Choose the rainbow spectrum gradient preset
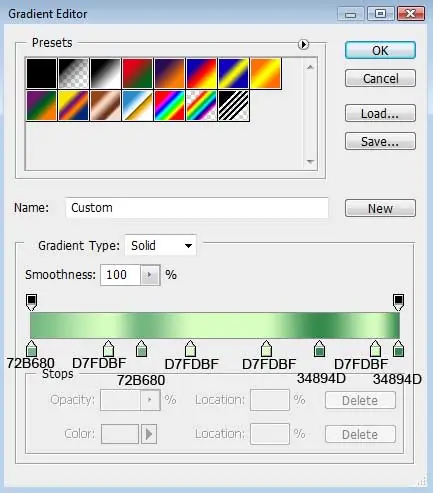Screen dimensions: 433x493 [x=169, y=105]
